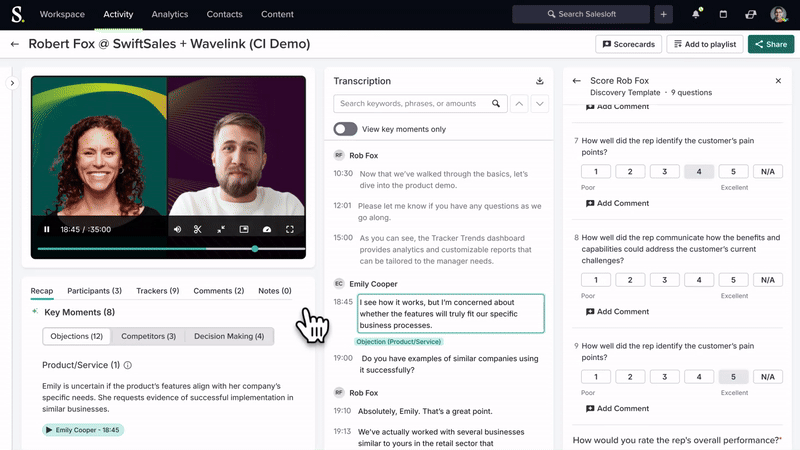Close the Score Rob Fox panel
Image resolution: width=800 pixels, height=450 pixels.
pos(778,81)
